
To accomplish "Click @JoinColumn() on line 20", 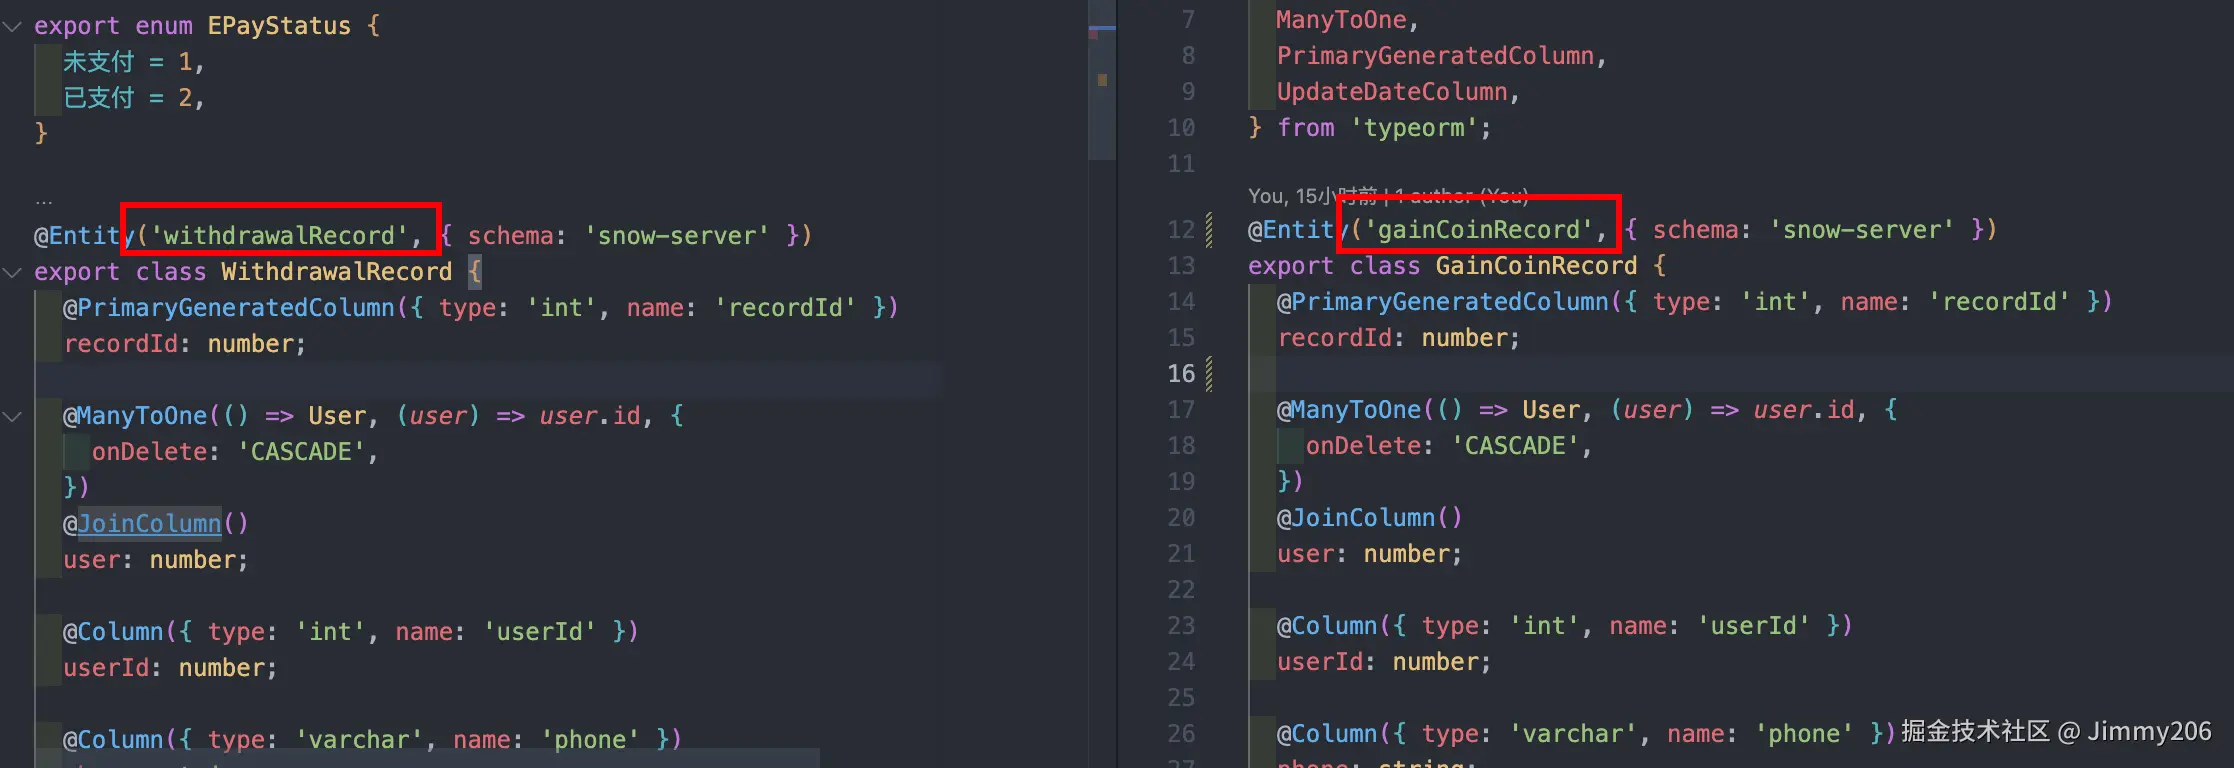I will 1370,518.
